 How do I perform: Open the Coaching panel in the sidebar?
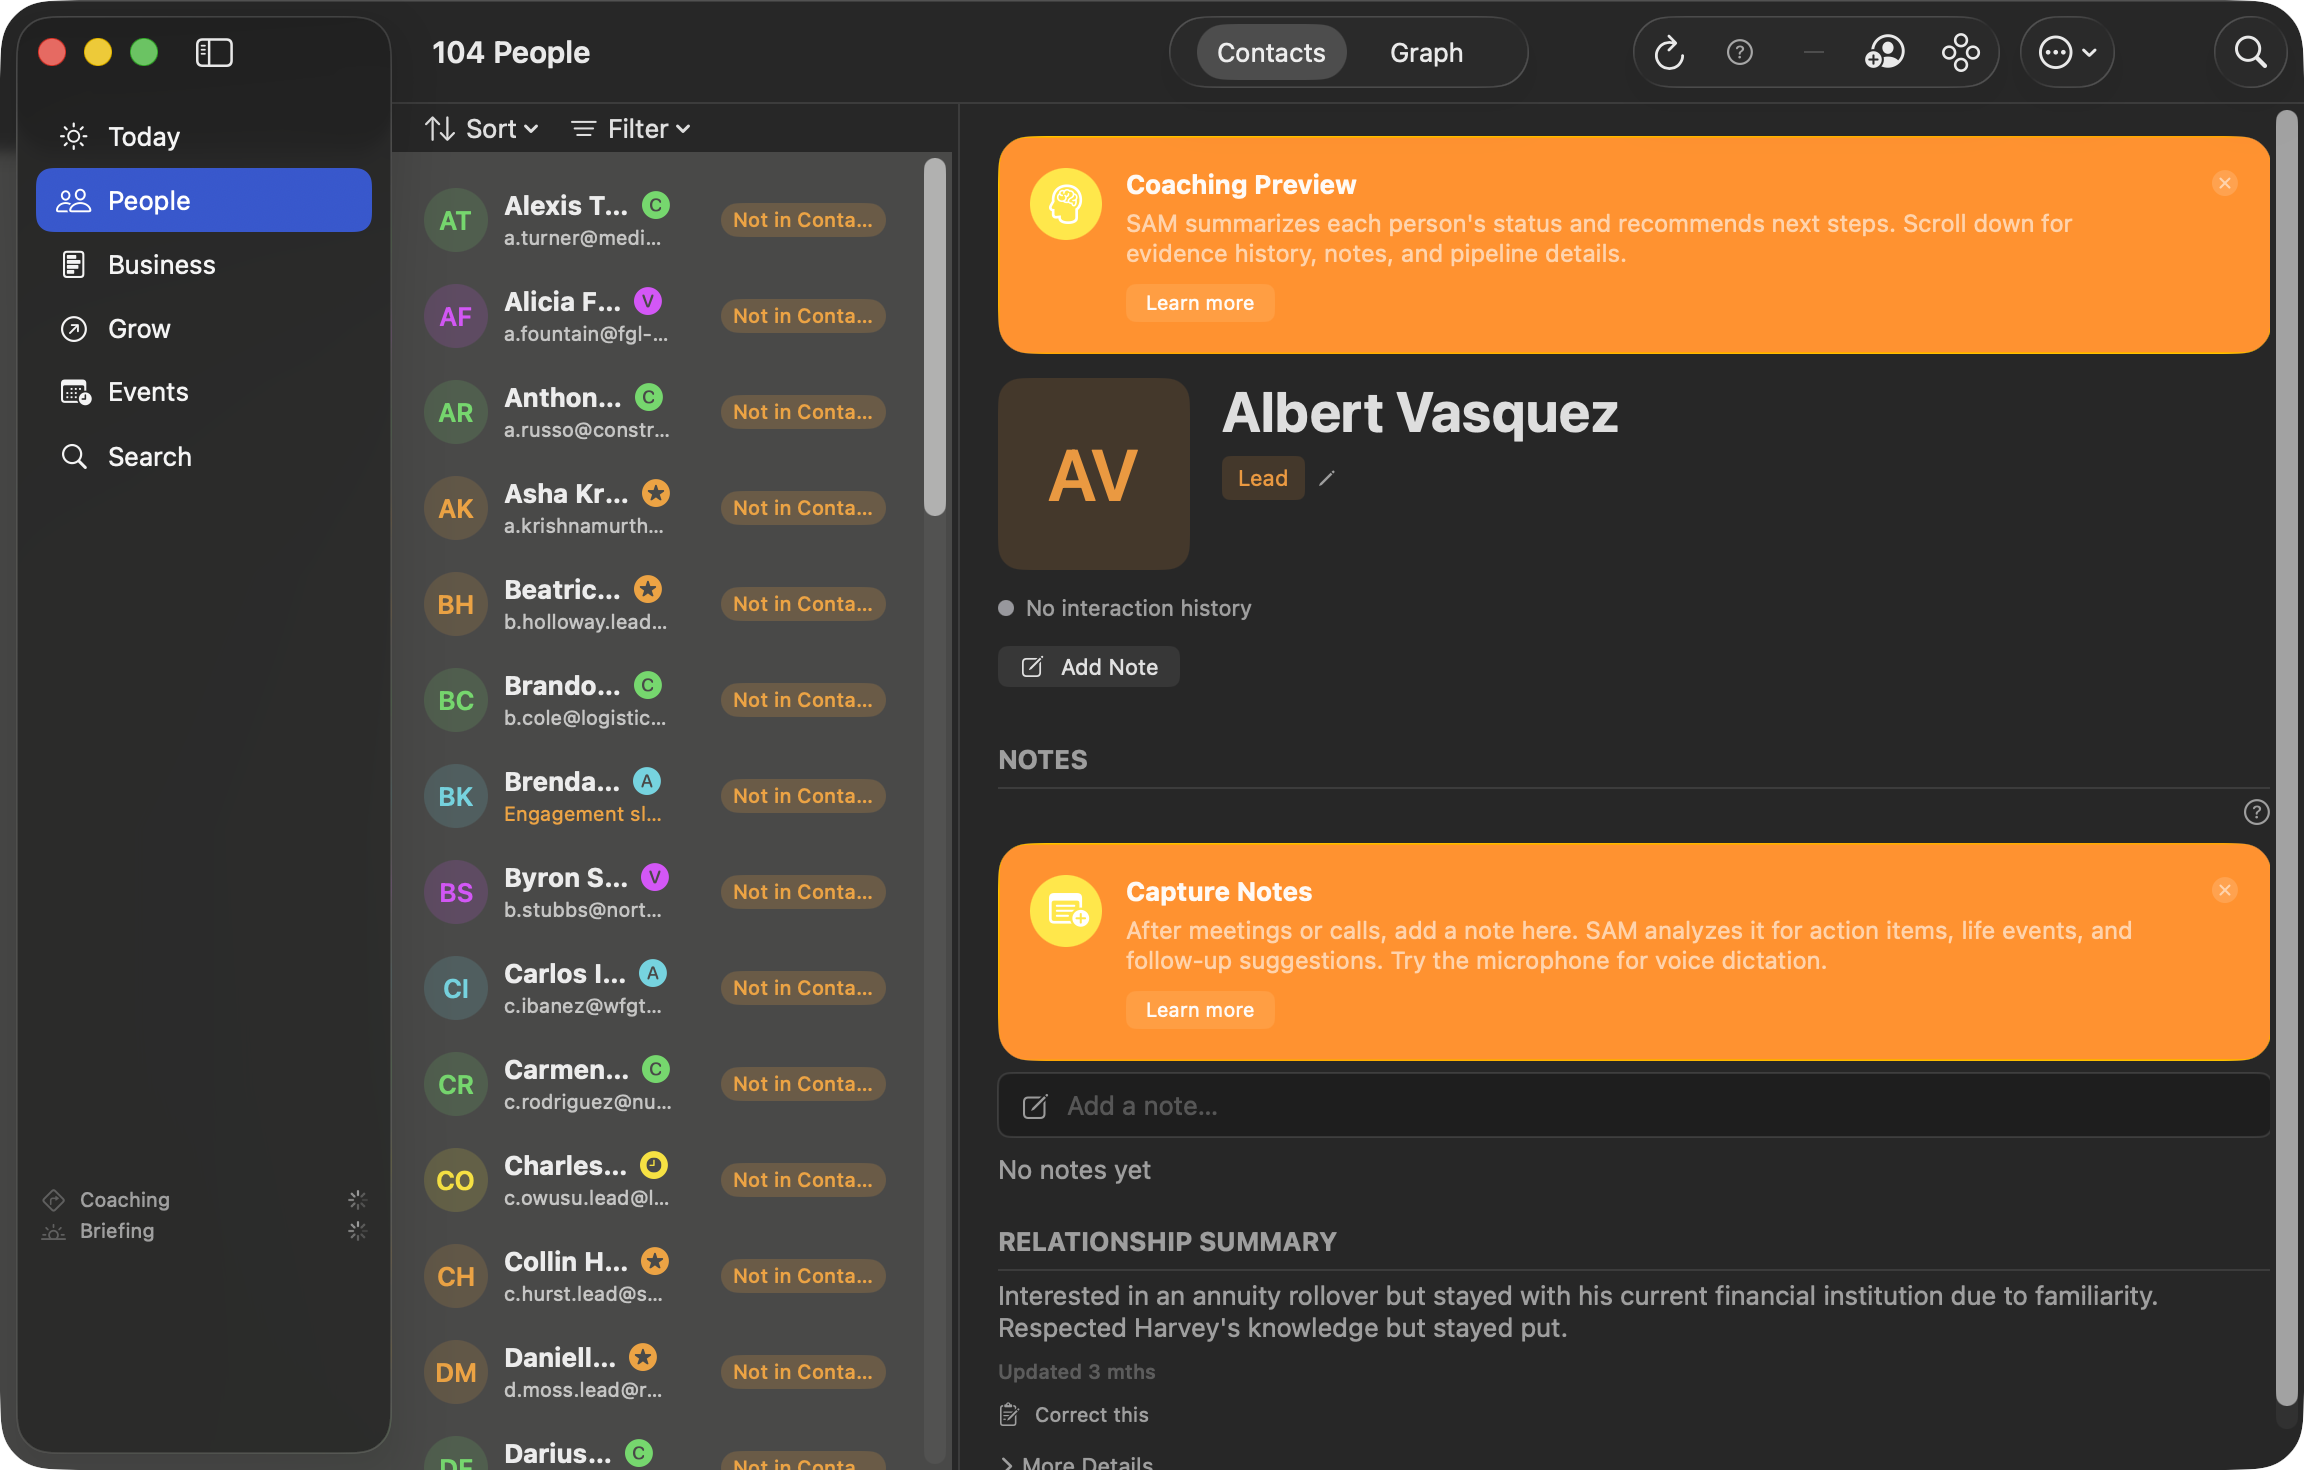click(x=124, y=1199)
